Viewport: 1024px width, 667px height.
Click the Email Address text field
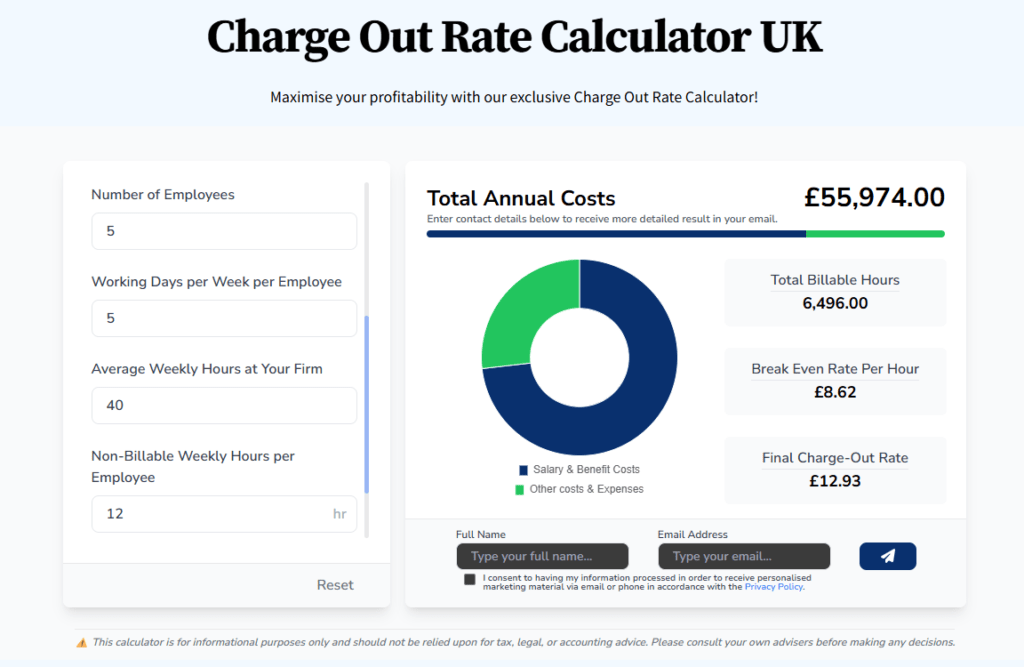tap(744, 556)
